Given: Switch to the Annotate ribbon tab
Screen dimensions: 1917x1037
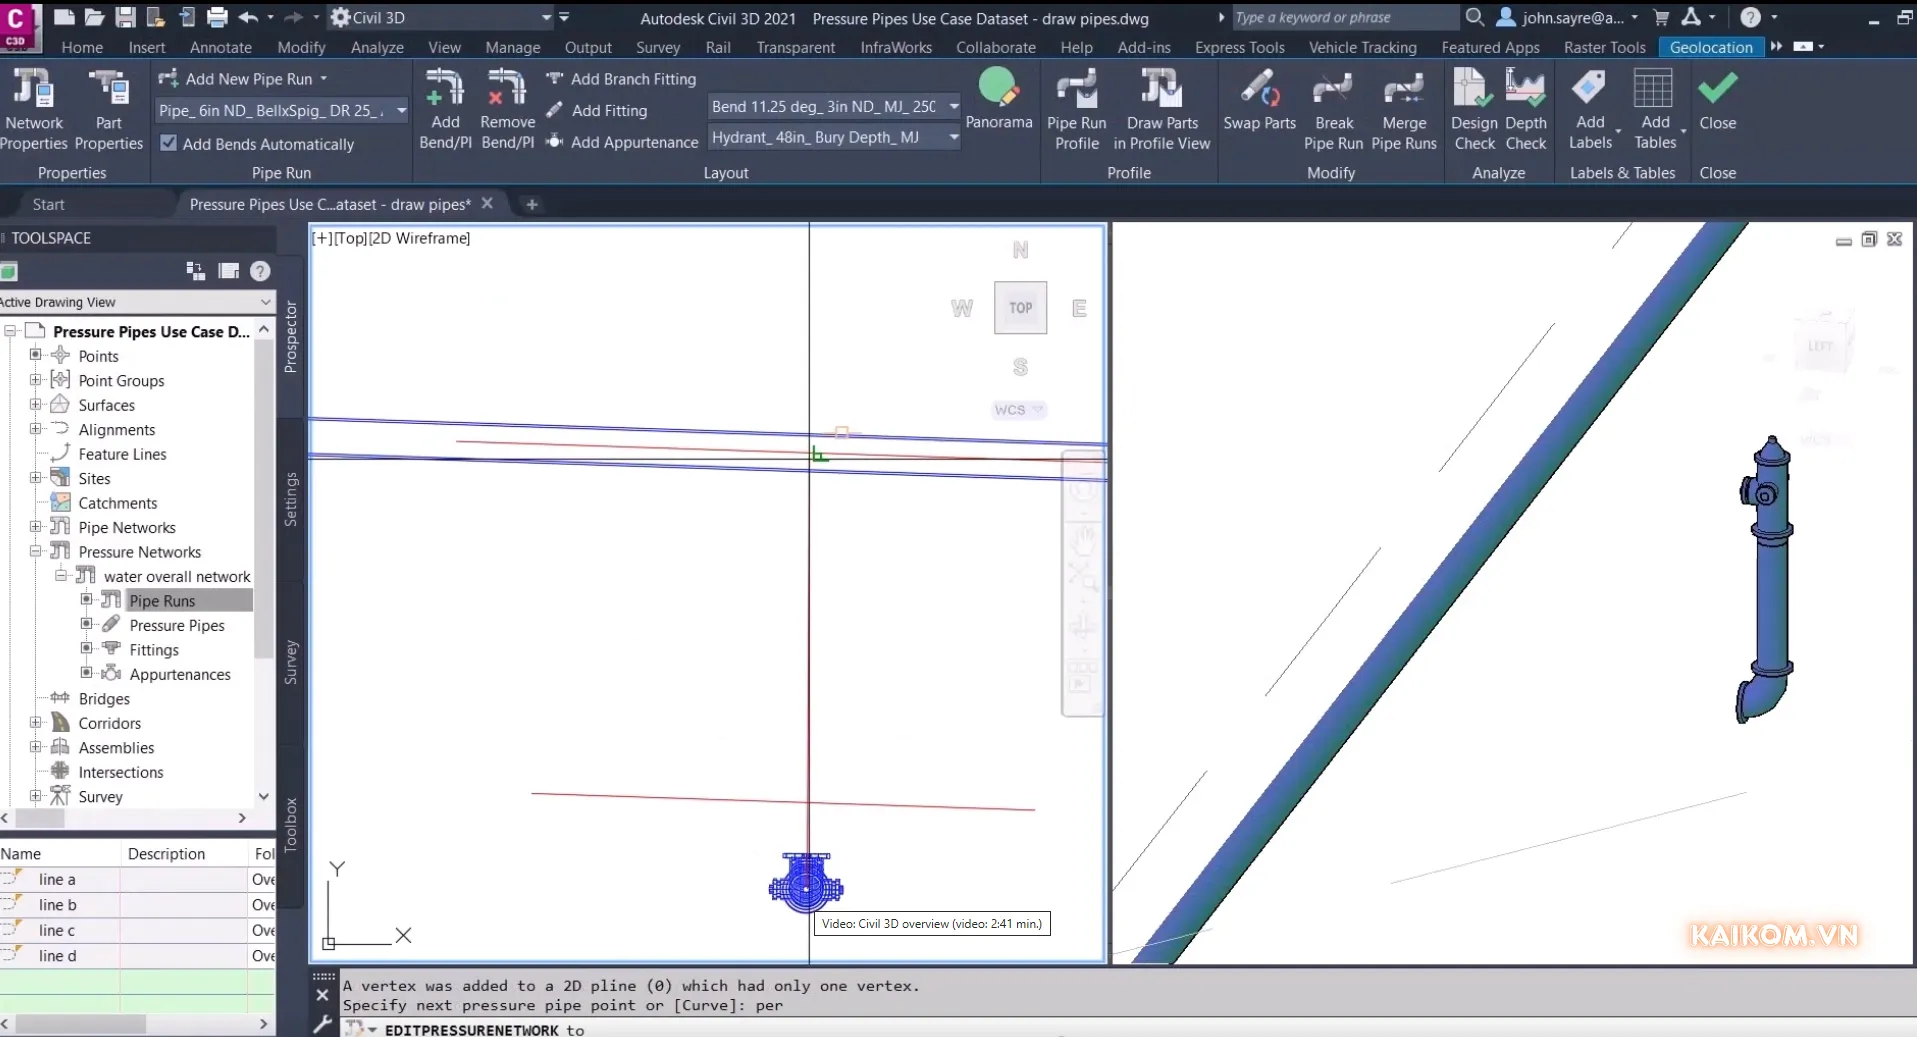Looking at the screenshot, I should click(x=220, y=46).
